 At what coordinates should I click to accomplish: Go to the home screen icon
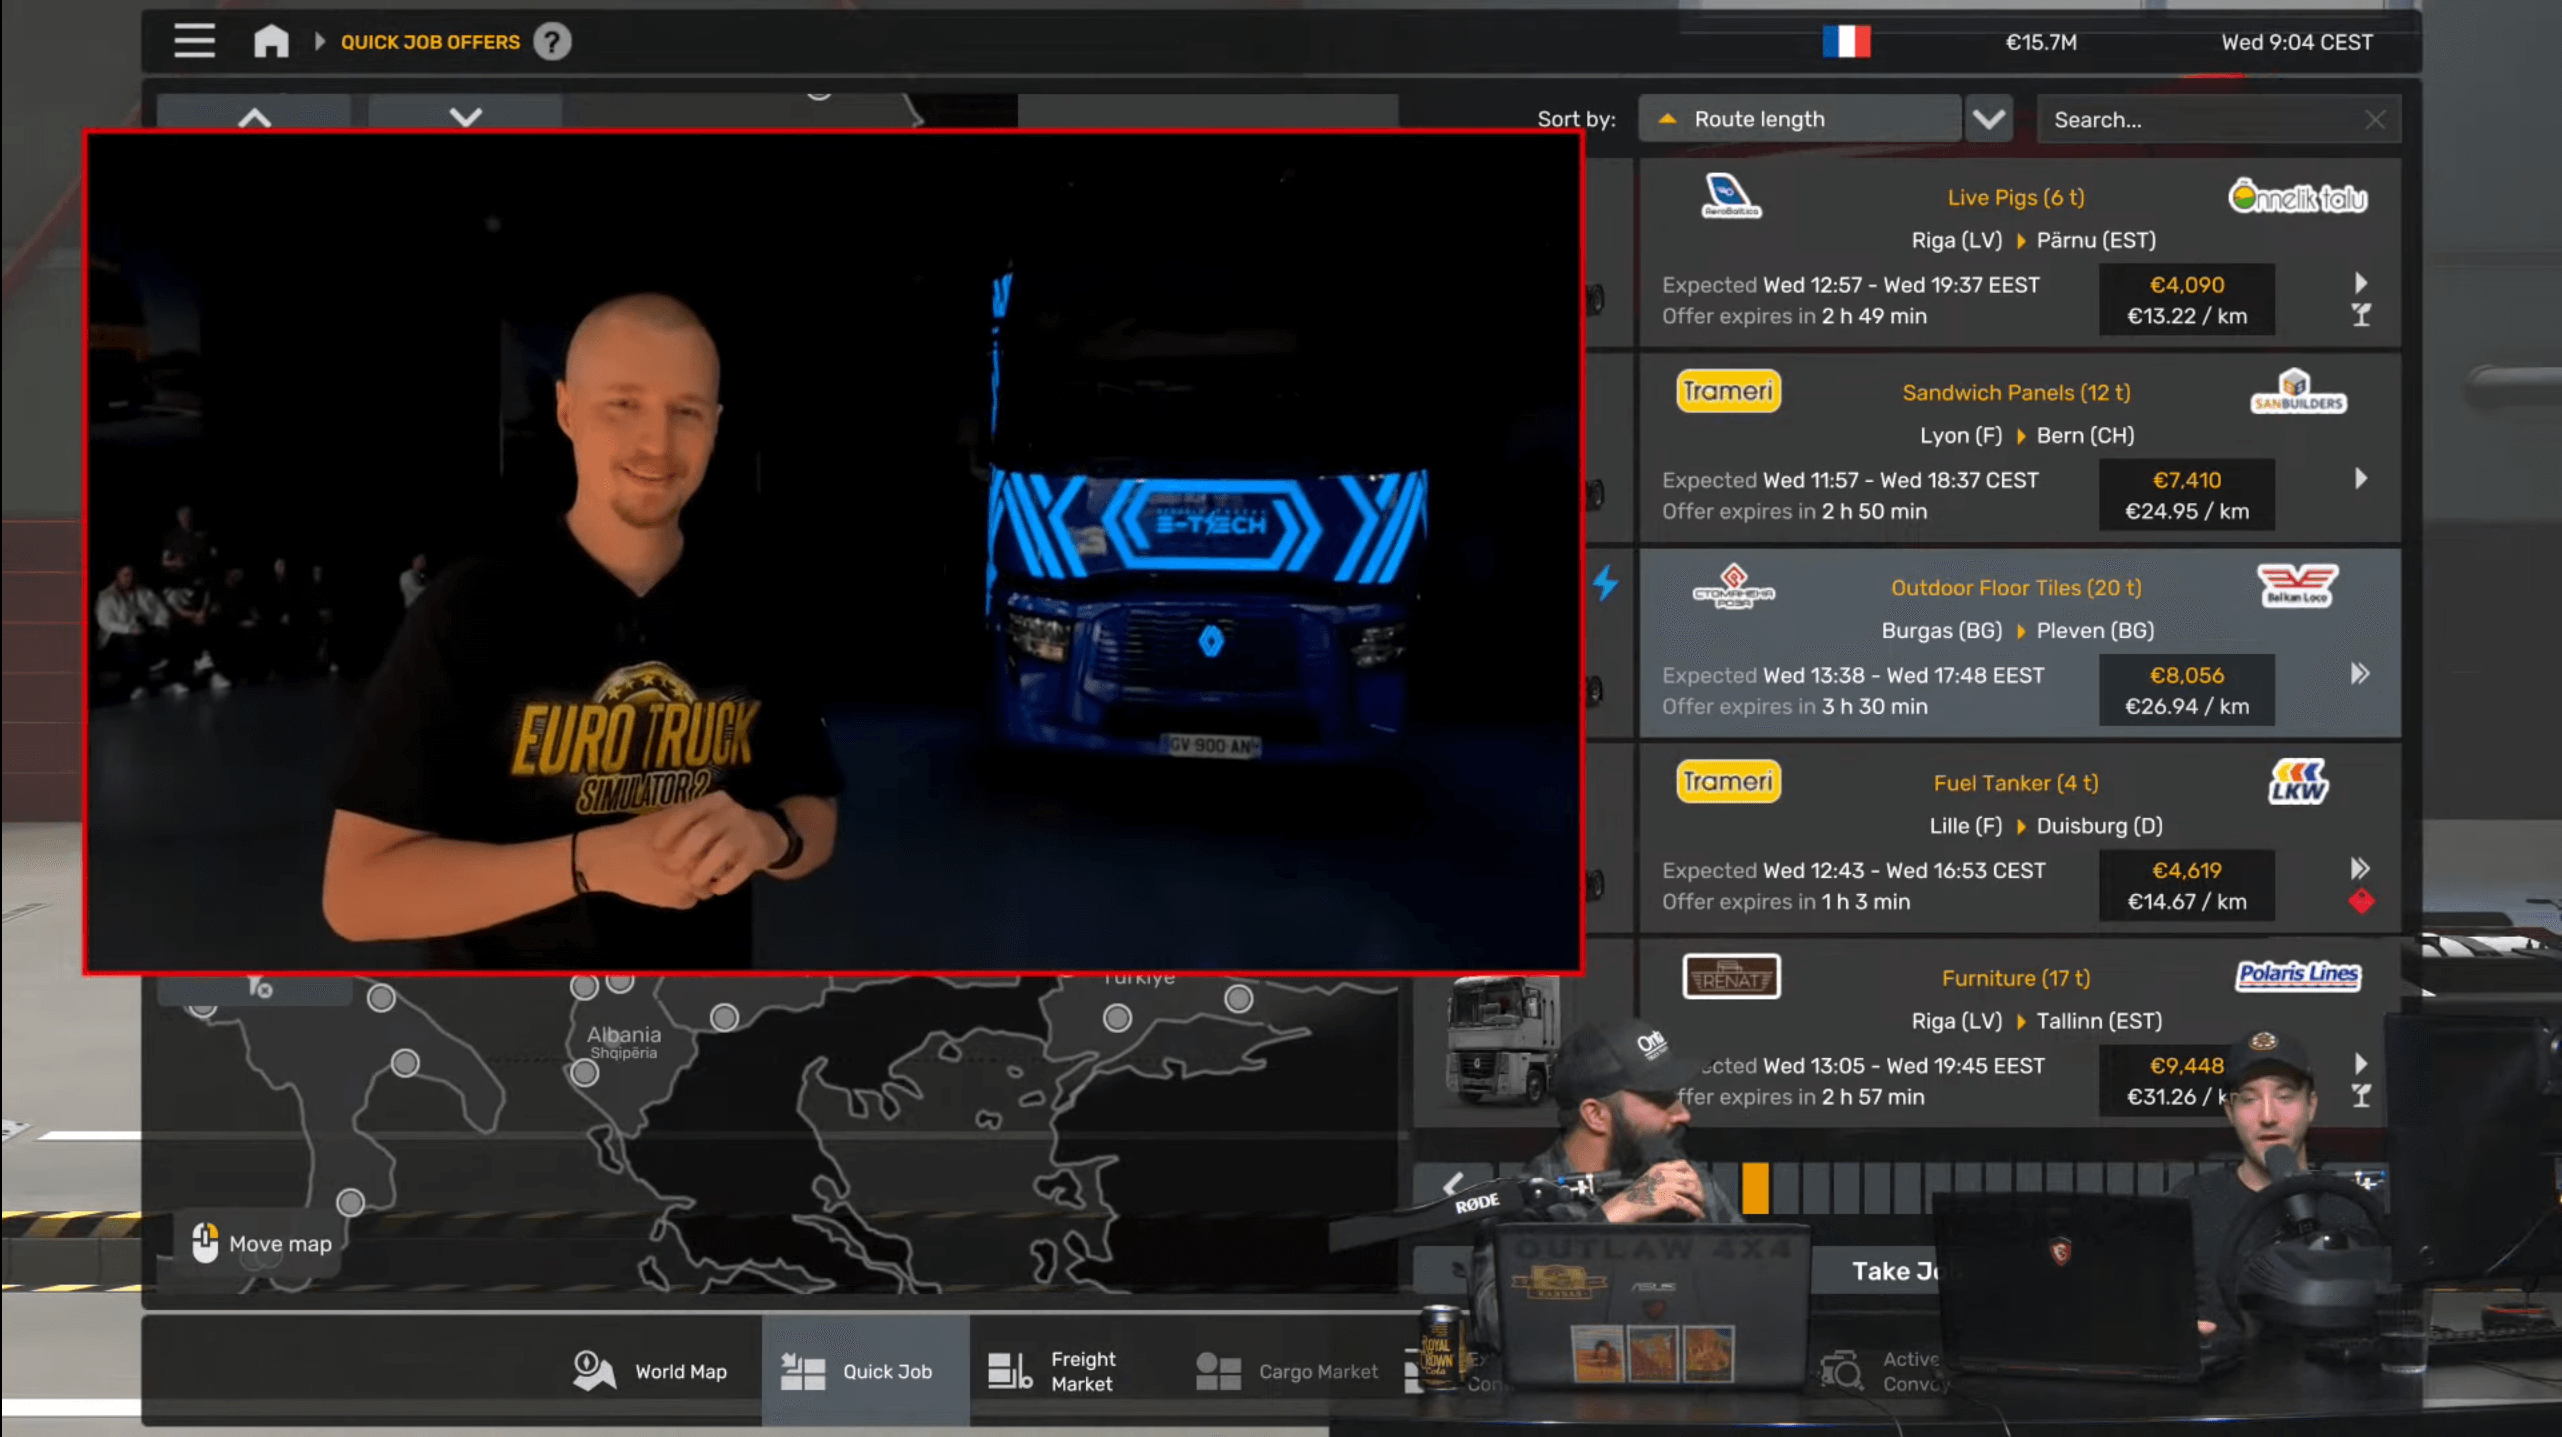271,41
